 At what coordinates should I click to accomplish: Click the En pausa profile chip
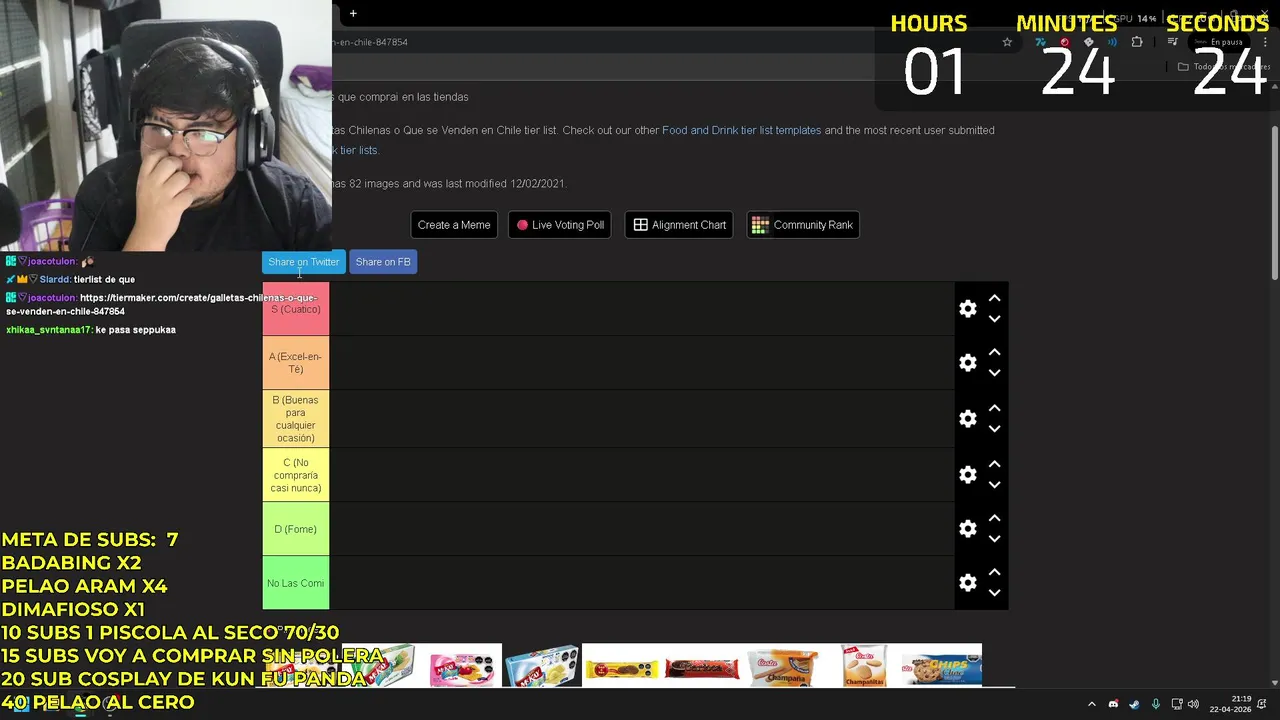1221,42
